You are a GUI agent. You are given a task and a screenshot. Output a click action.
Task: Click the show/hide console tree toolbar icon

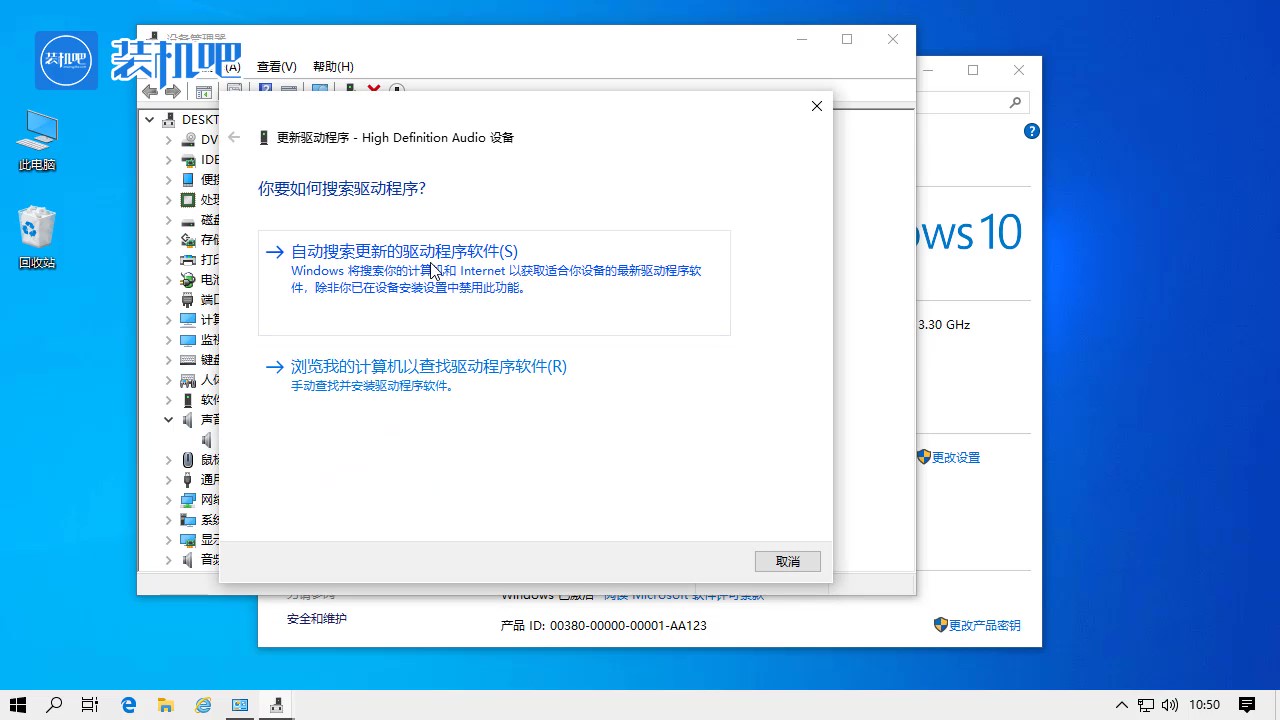click(204, 92)
